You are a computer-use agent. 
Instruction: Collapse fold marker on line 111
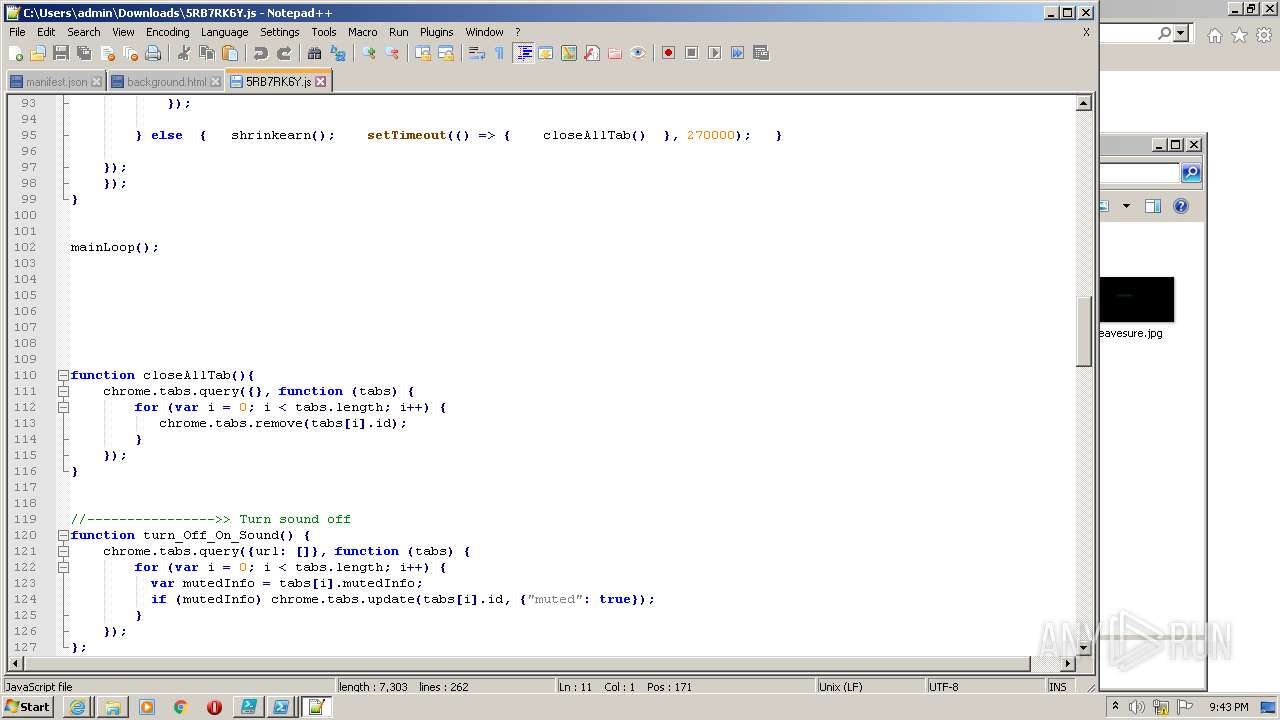[63, 391]
